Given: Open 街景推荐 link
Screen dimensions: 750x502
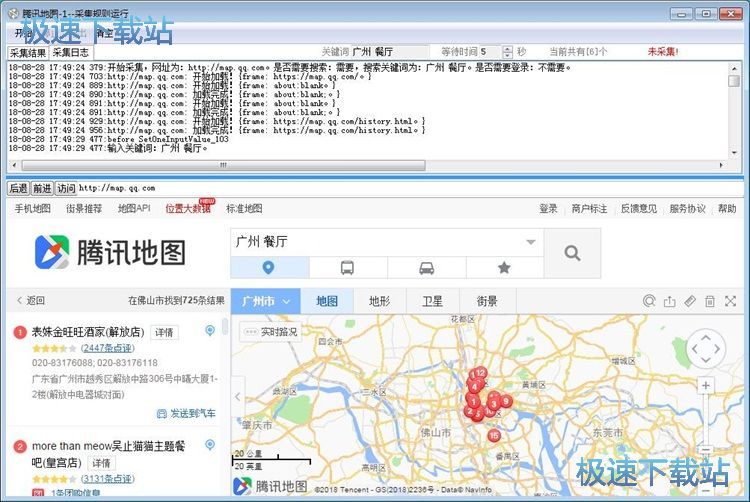Looking at the screenshot, I should click(84, 209).
